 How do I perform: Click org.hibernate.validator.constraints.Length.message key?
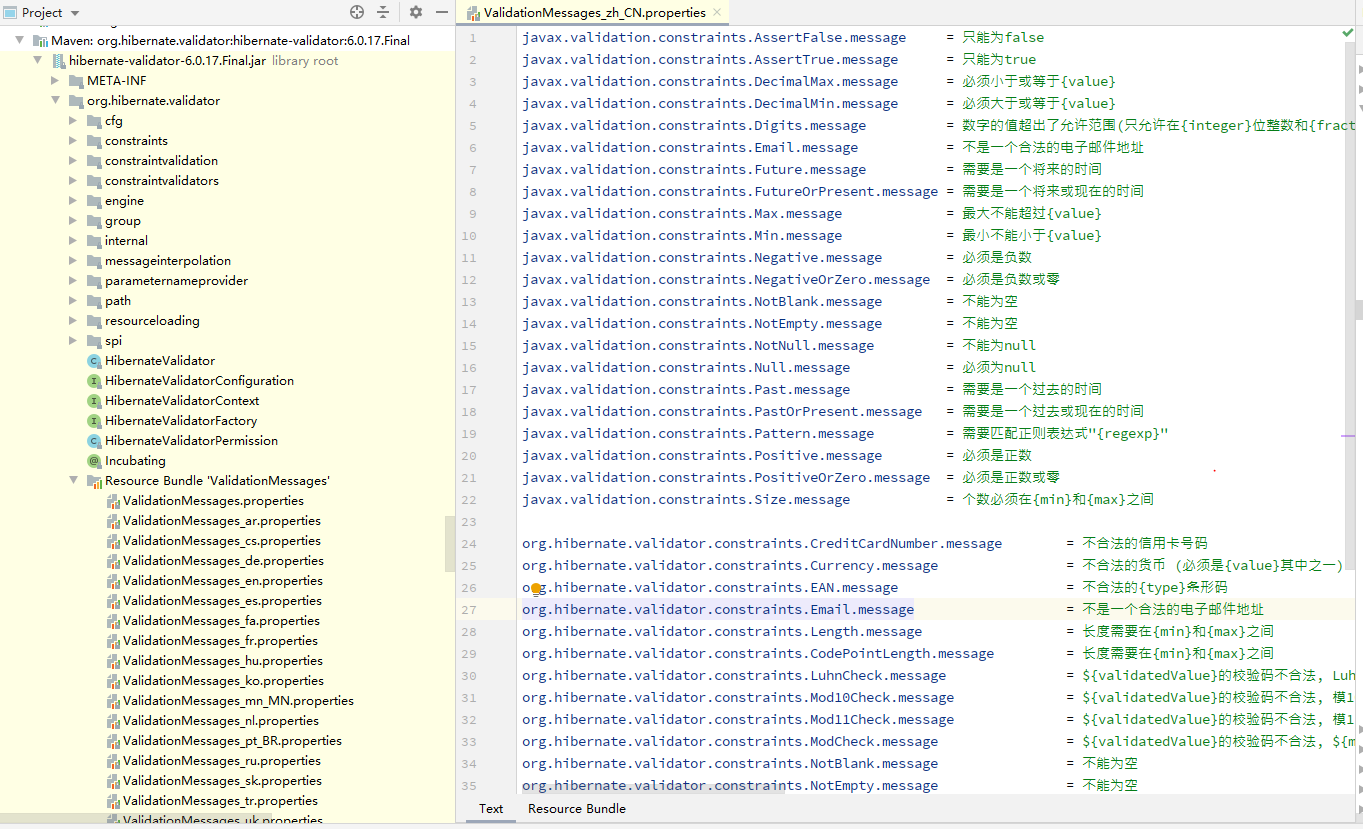(722, 631)
